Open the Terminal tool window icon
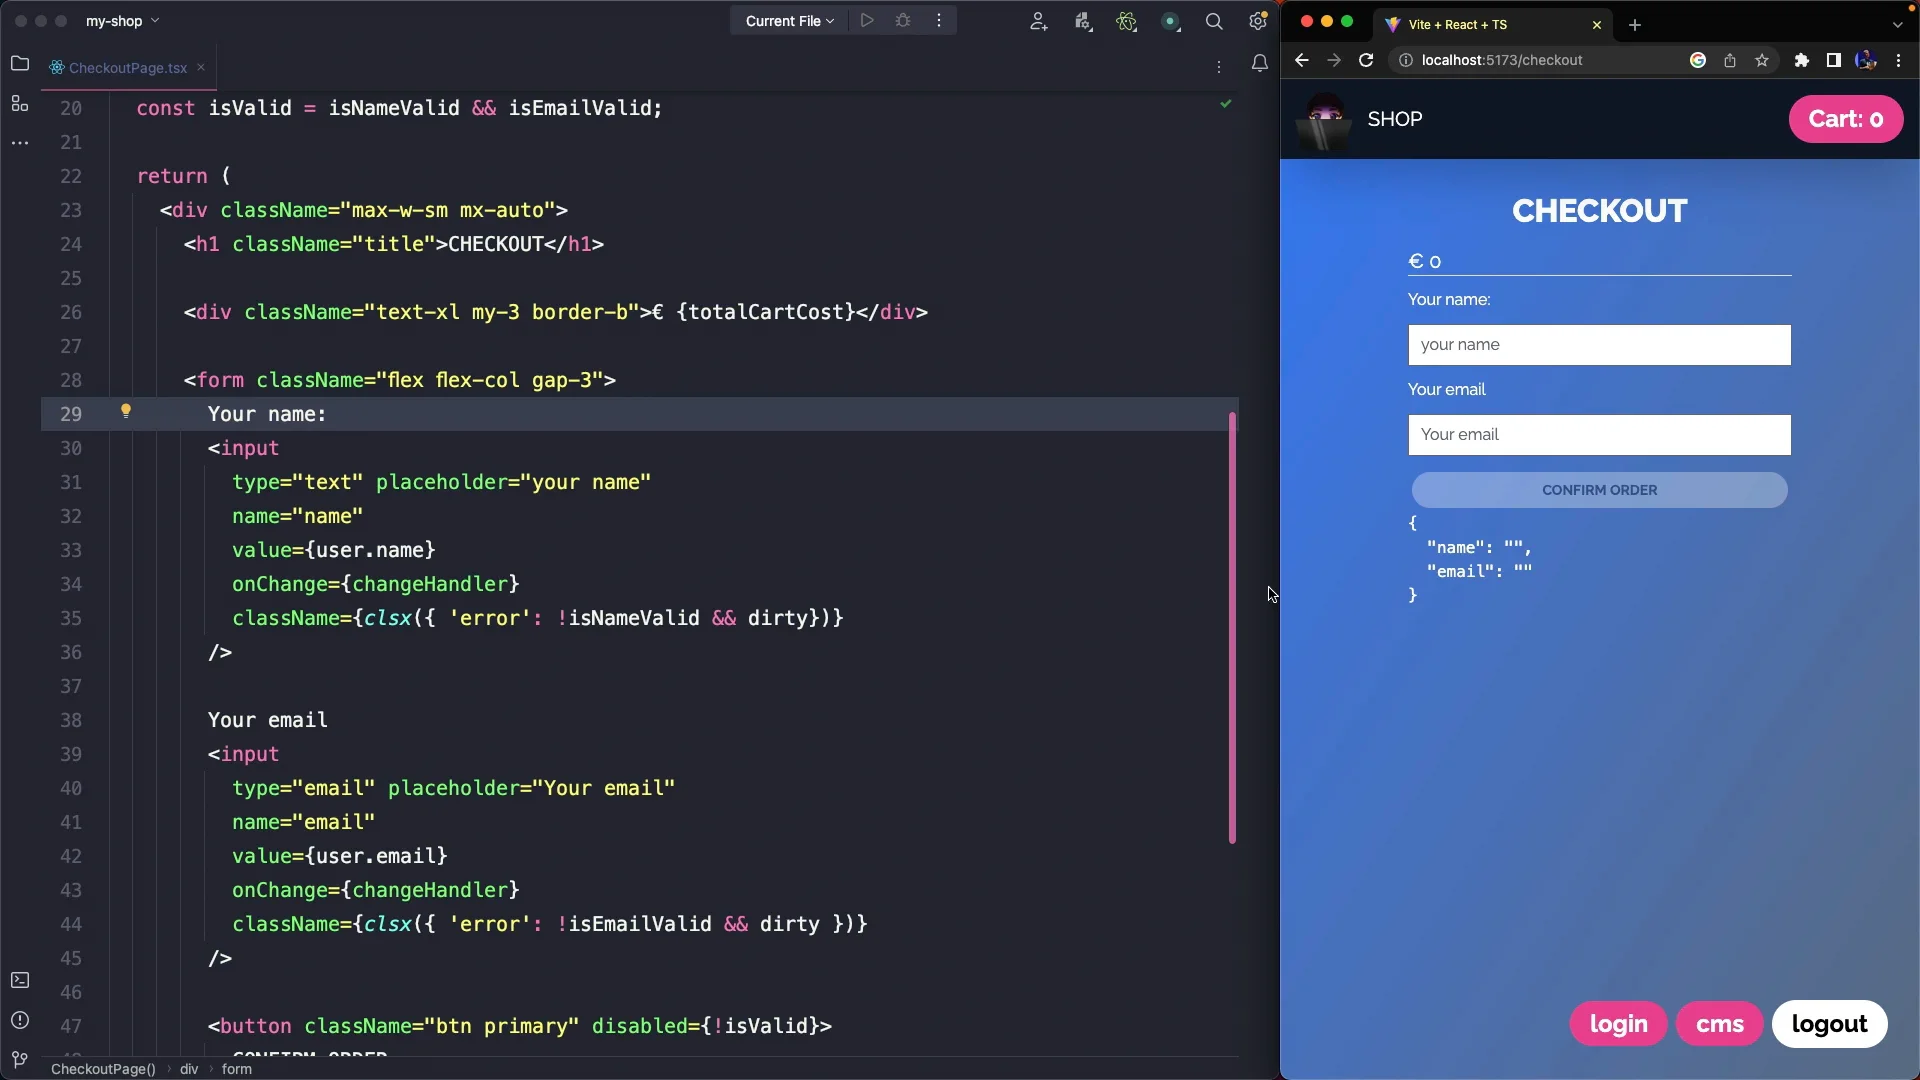 (x=20, y=980)
